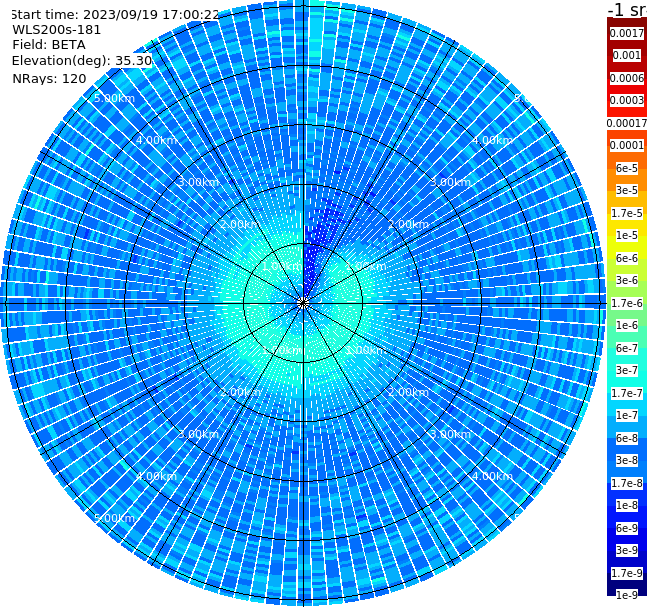Click the 3e-7 colorbar tick label

tap(627, 370)
